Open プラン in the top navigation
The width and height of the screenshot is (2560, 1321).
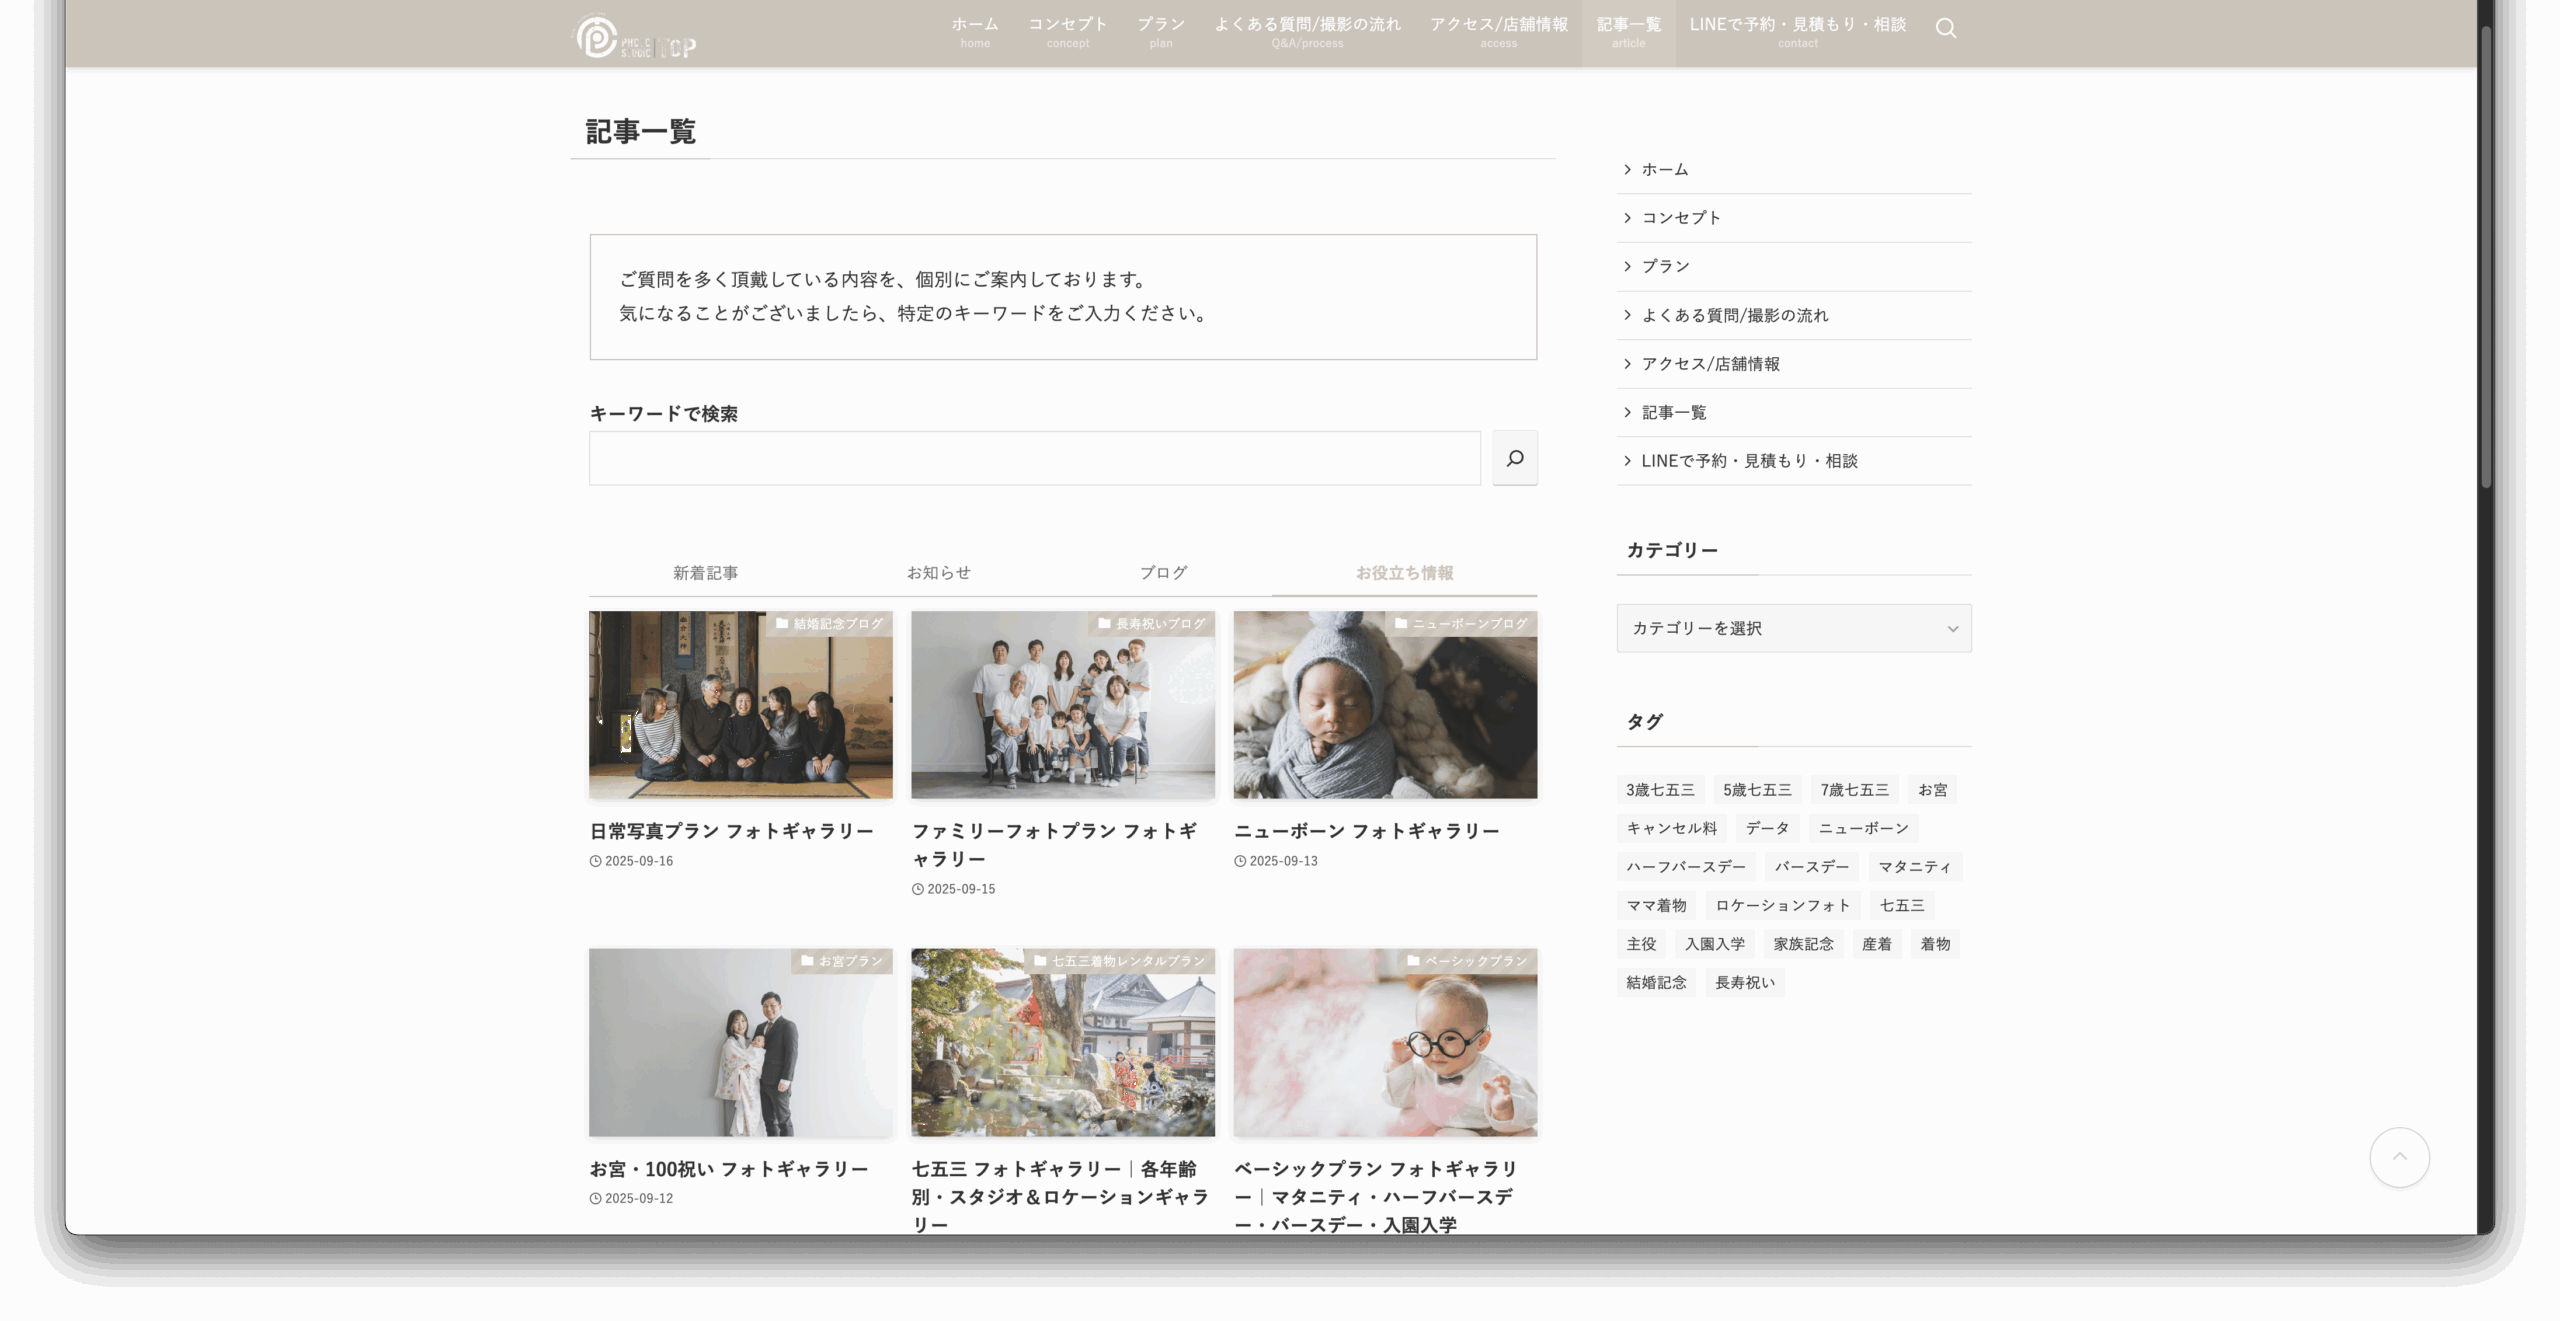pos(1161,32)
